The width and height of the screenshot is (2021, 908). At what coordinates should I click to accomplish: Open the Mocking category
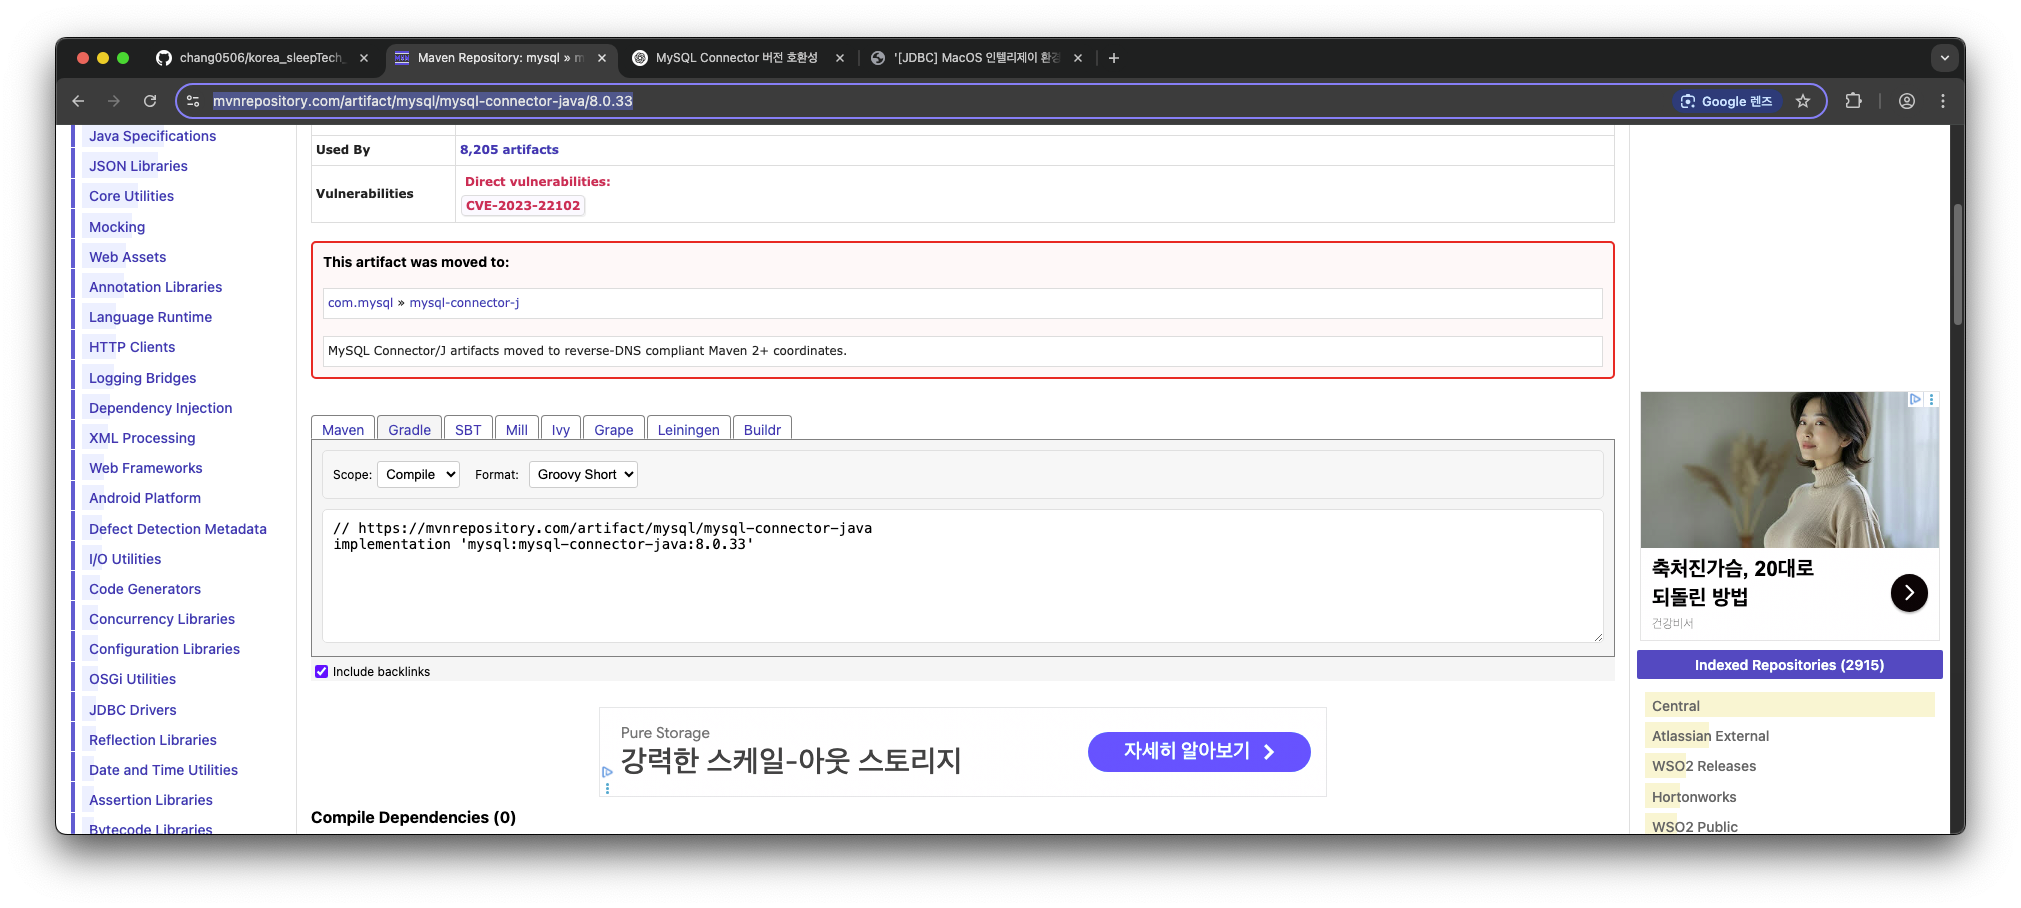pyautogui.click(x=117, y=227)
